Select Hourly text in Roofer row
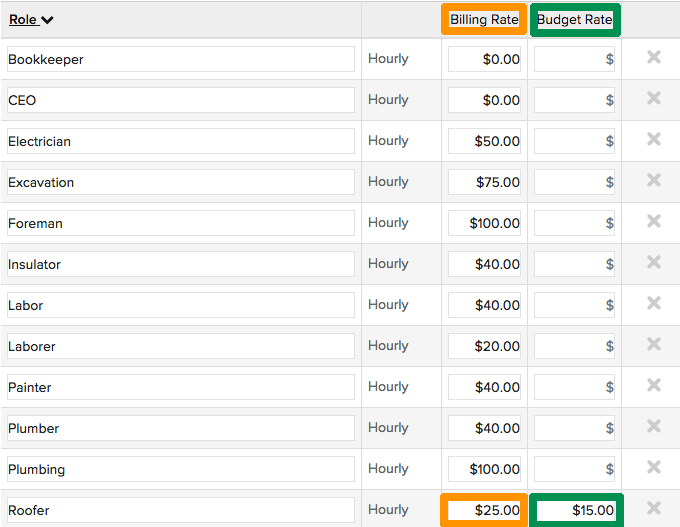The image size is (680, 527). pyautogui.click(x=388, y=510)
